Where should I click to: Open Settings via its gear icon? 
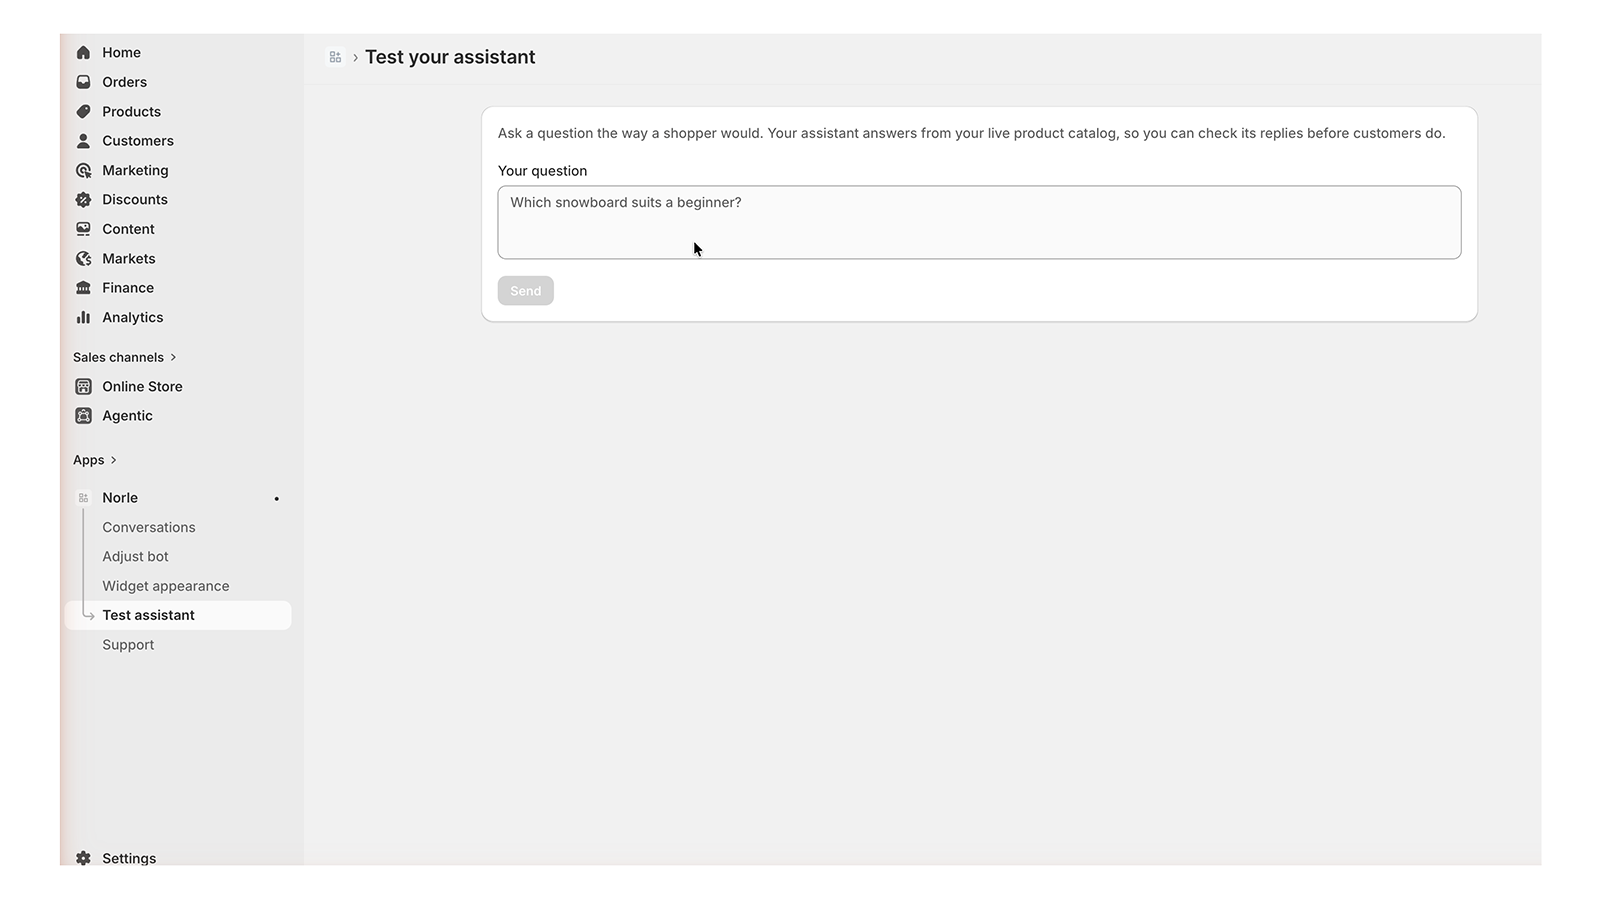tap(83, 858)
